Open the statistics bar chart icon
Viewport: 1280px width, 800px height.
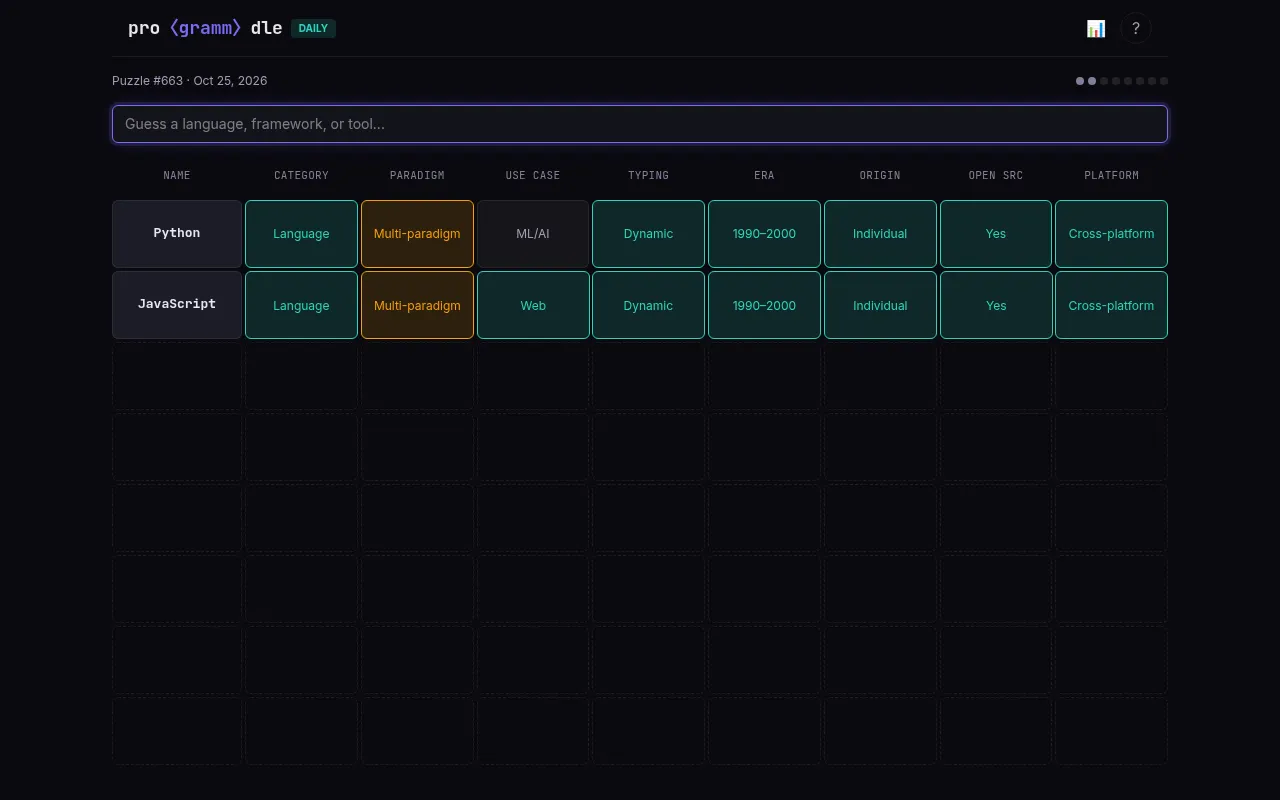click(x=1096, y=28)
